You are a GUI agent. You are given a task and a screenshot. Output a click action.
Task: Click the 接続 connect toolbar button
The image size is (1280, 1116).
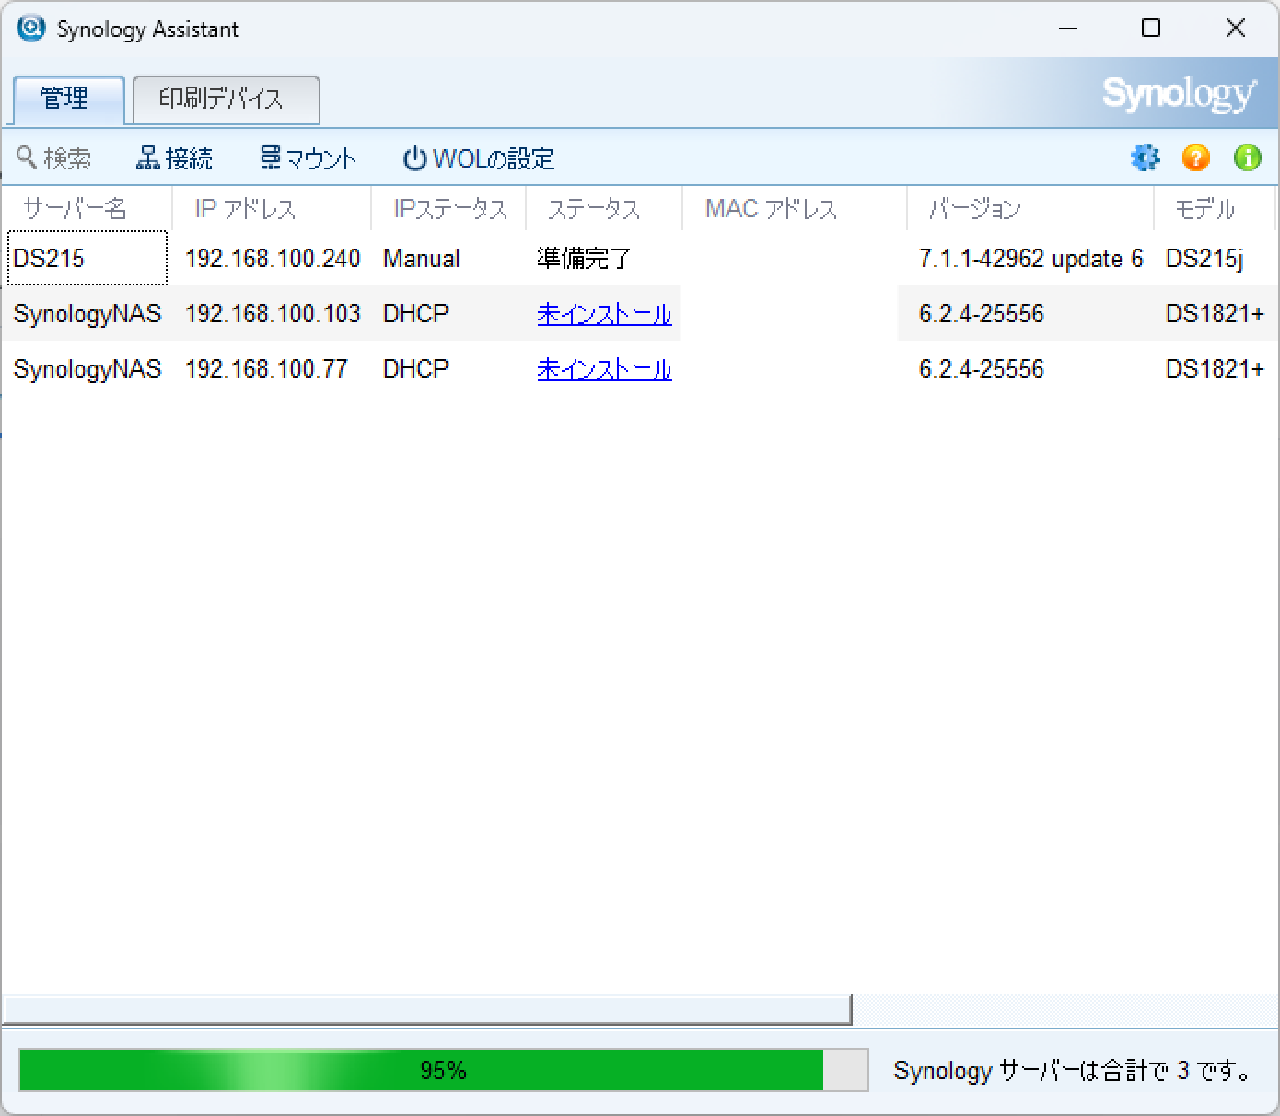coord(175,158)
